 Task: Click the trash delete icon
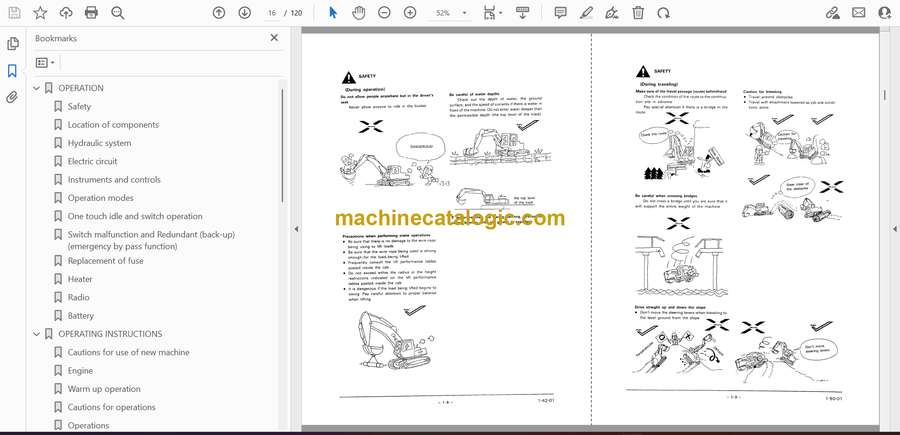(638, 13)
